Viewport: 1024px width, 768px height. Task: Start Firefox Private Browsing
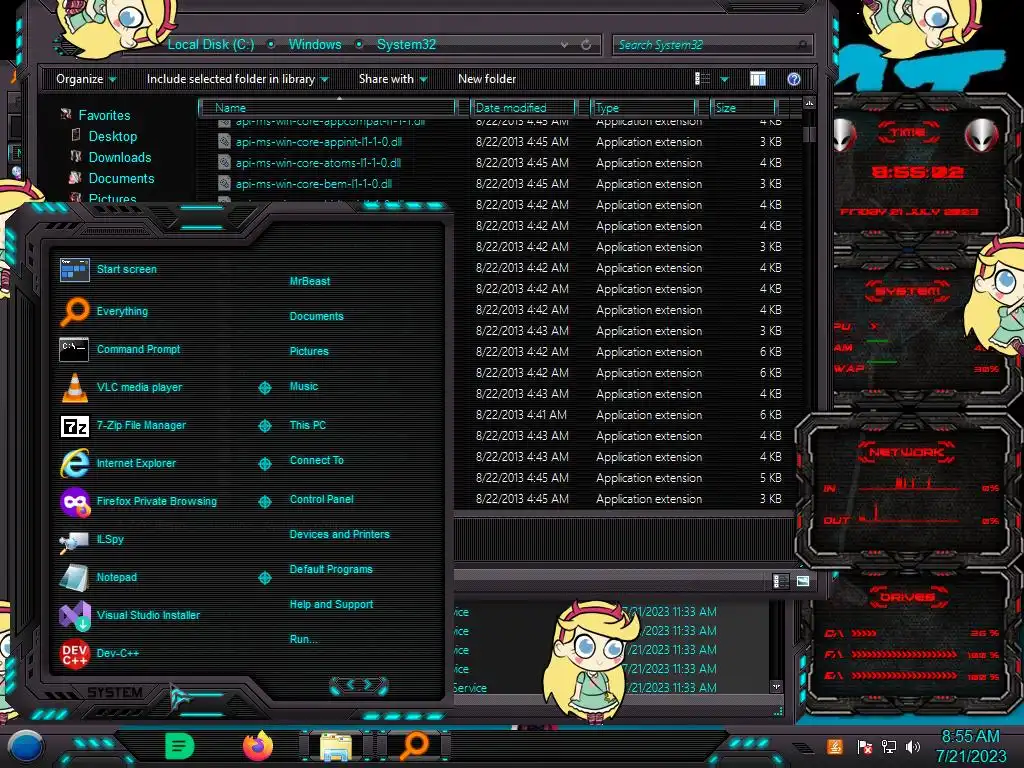pyautogui.click(x=138, y=502)
